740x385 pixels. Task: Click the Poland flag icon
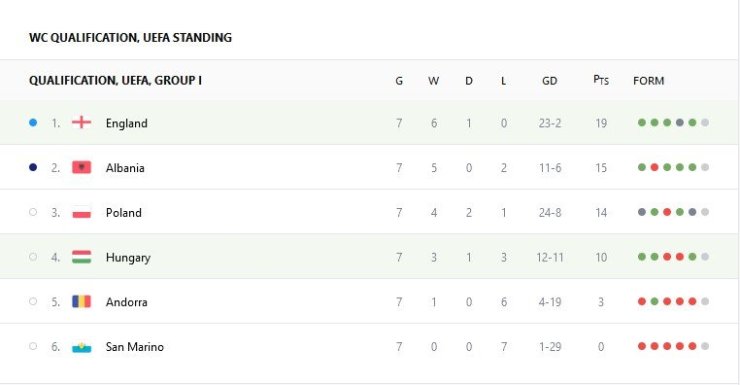[81, 212]
